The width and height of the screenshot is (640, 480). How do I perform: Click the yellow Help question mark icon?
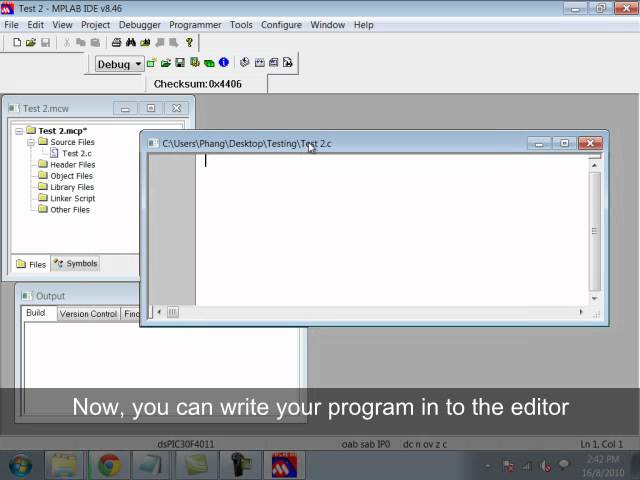[x=189, y=42]
